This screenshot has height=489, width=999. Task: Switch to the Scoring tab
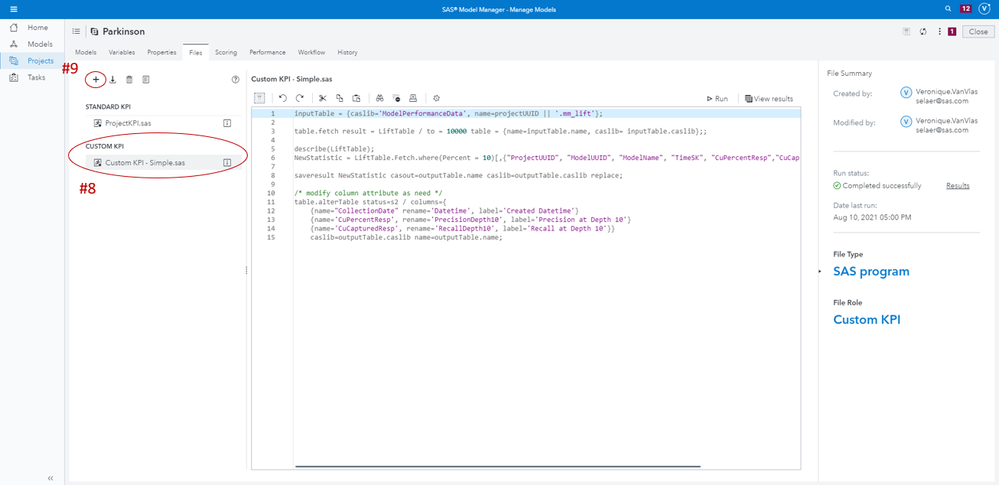[225, 52]
